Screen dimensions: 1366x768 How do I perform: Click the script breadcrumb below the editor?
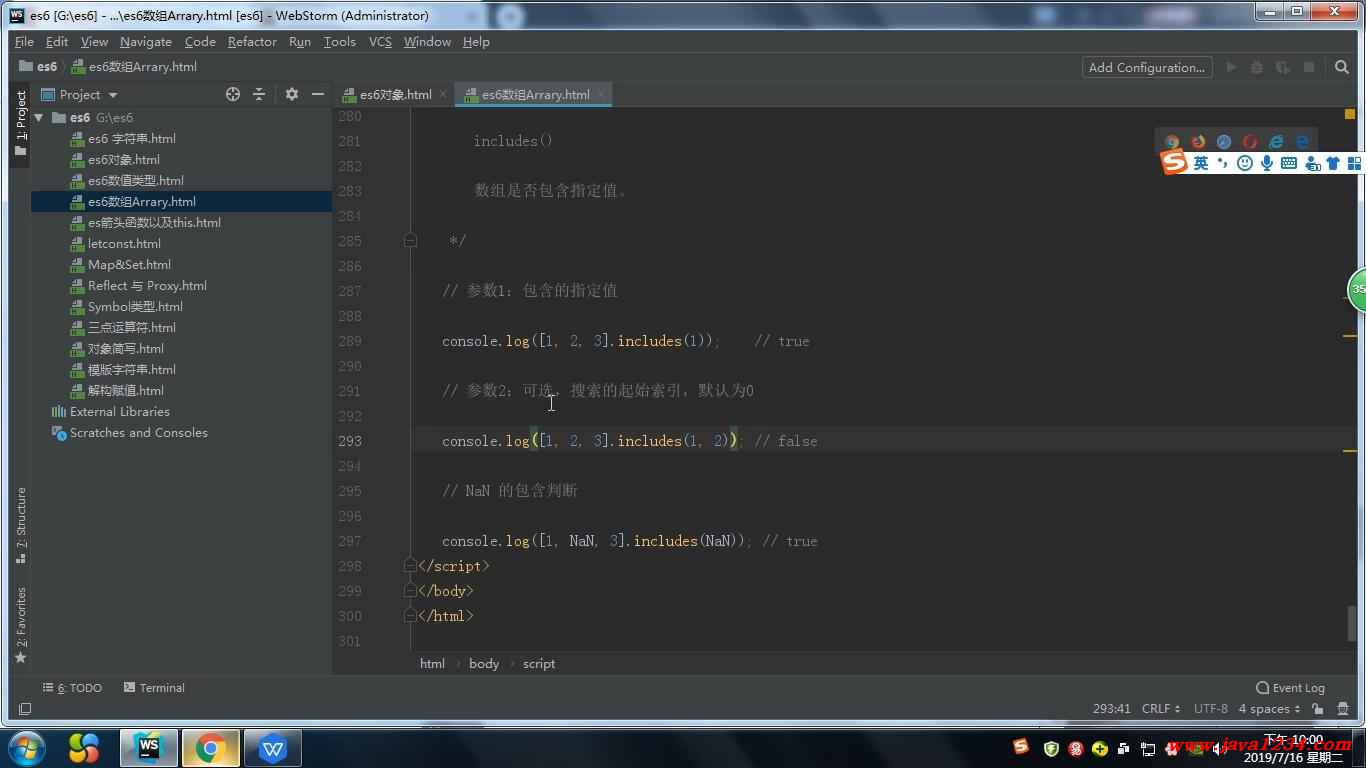click(x=538, y=663)
